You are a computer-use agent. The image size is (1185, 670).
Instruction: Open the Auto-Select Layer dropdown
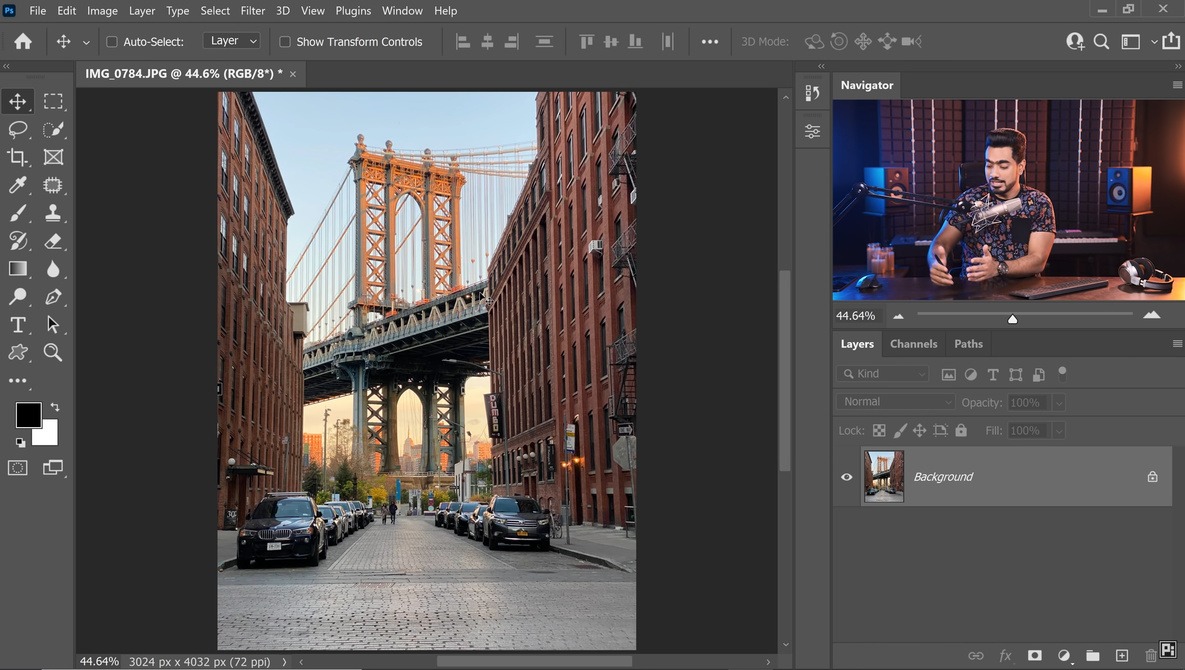tap(231, 41)
